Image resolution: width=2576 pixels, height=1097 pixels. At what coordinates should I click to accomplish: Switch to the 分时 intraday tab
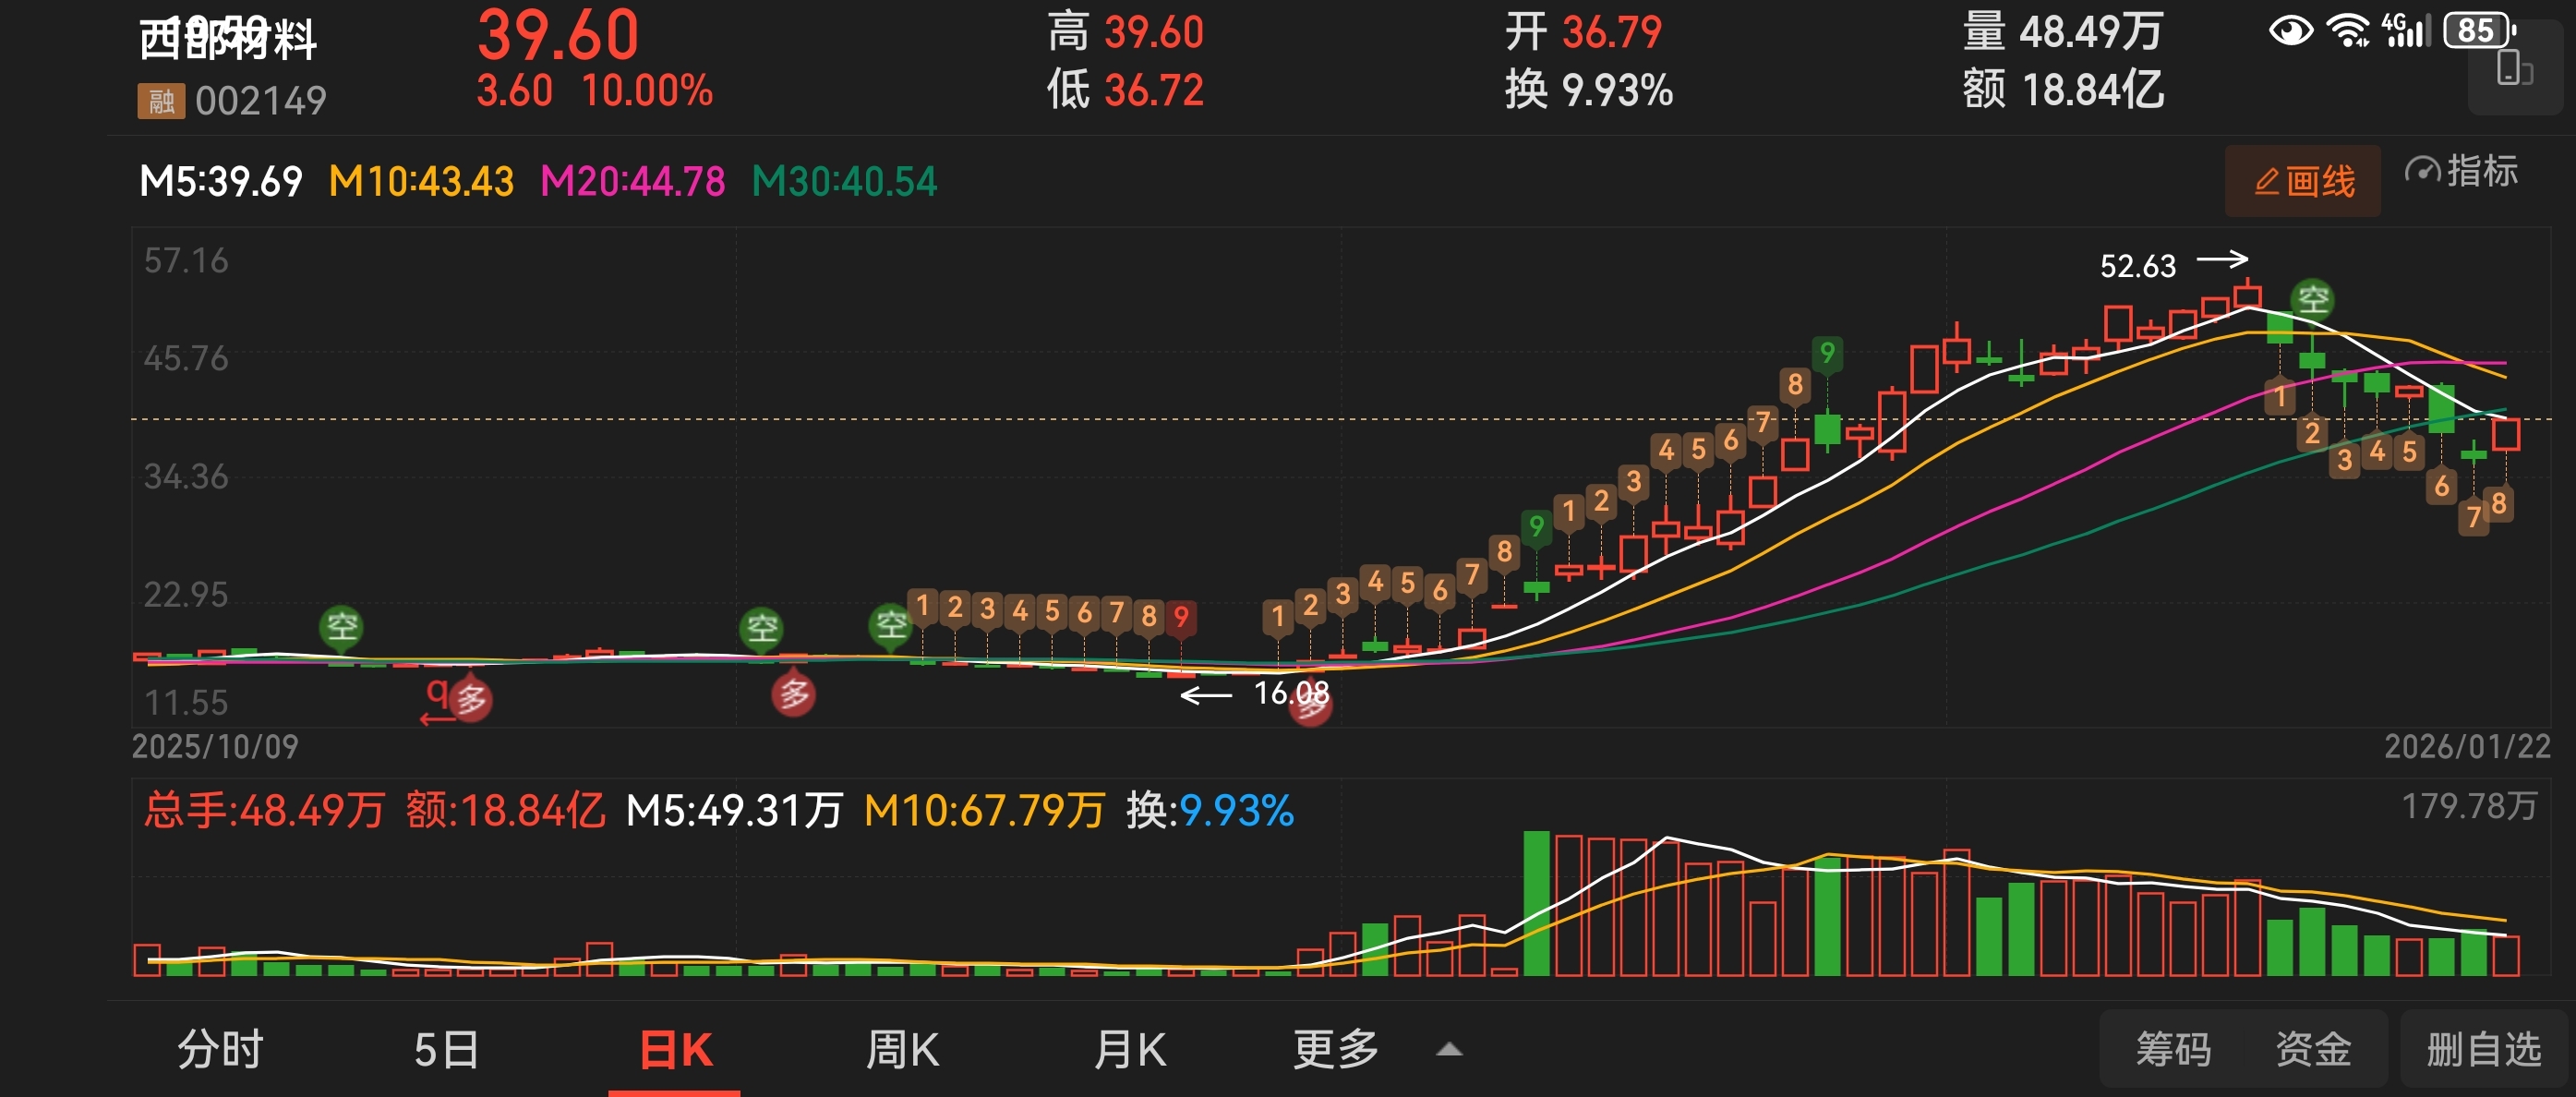point(220,1050)
